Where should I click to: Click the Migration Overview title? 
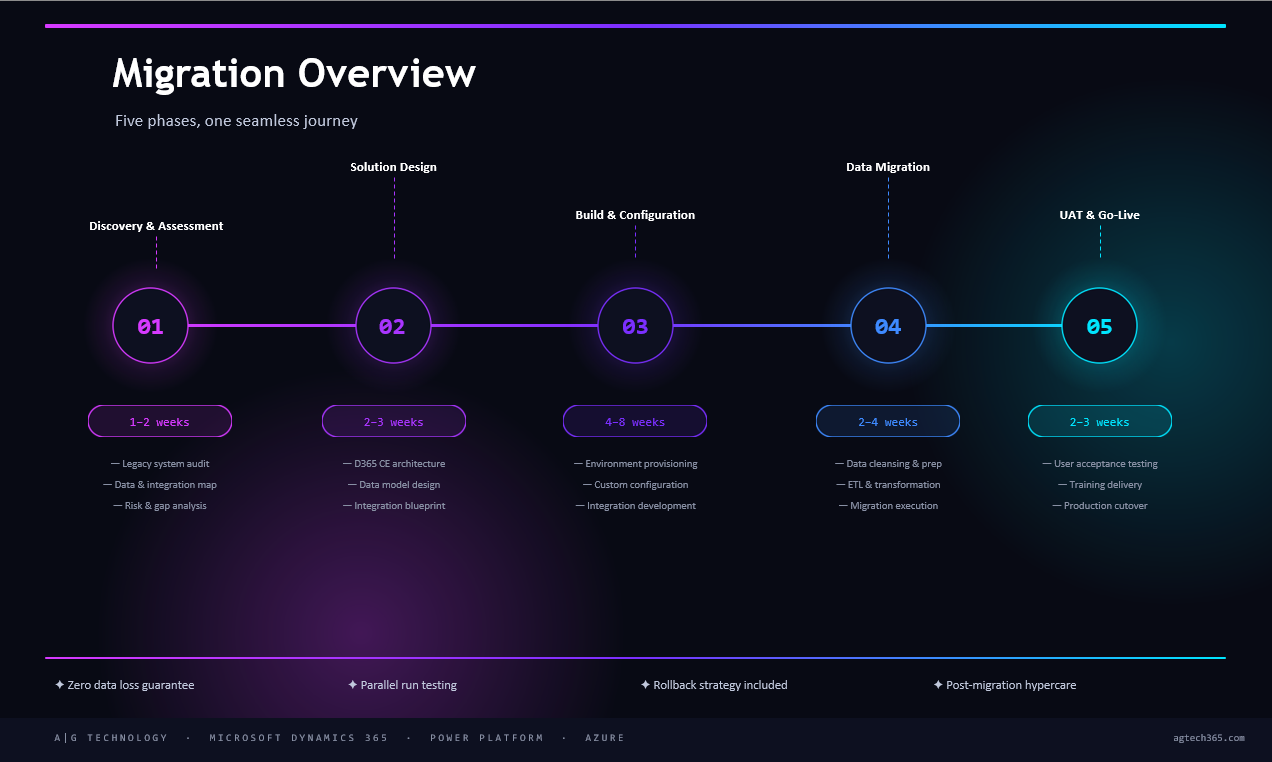point(294,74)
